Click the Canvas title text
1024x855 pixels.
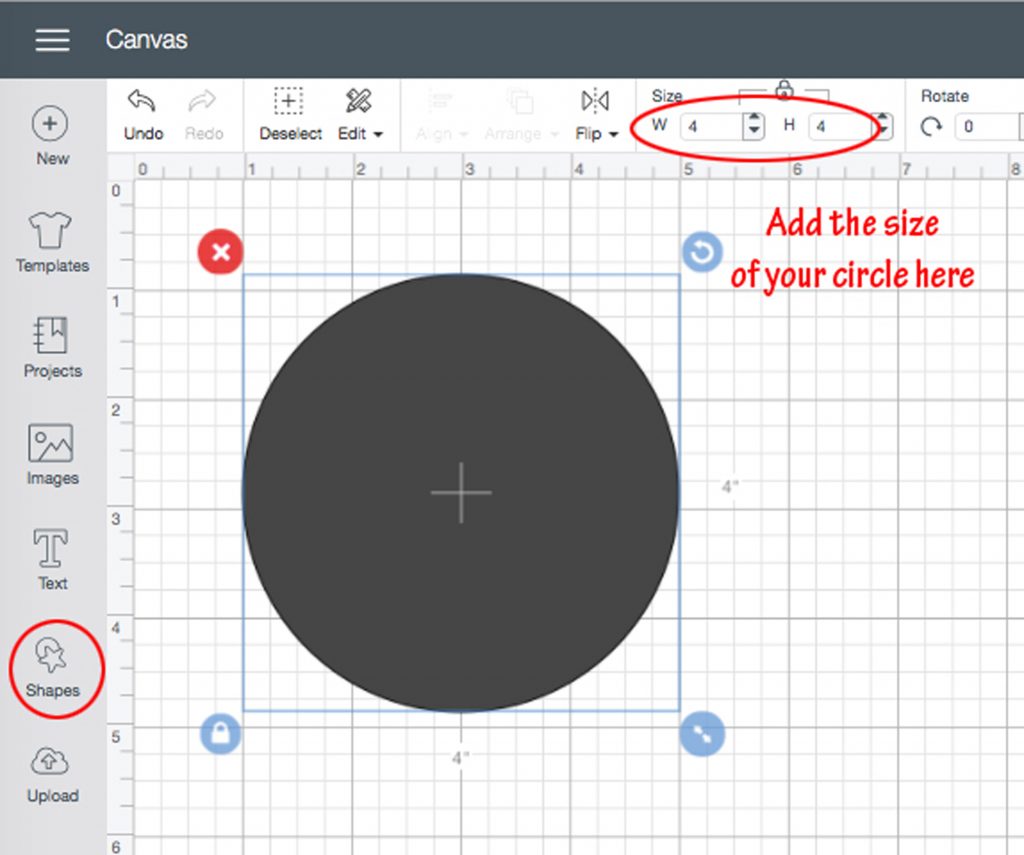[x=146, y=40]
